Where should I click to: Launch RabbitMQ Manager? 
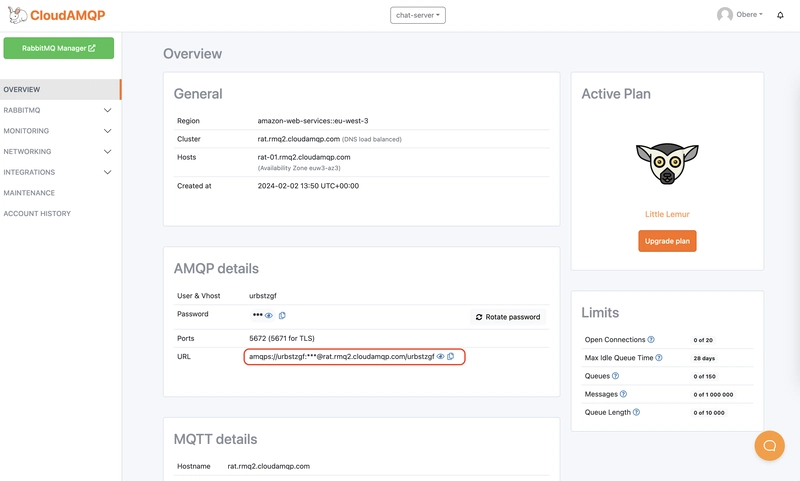59,48
